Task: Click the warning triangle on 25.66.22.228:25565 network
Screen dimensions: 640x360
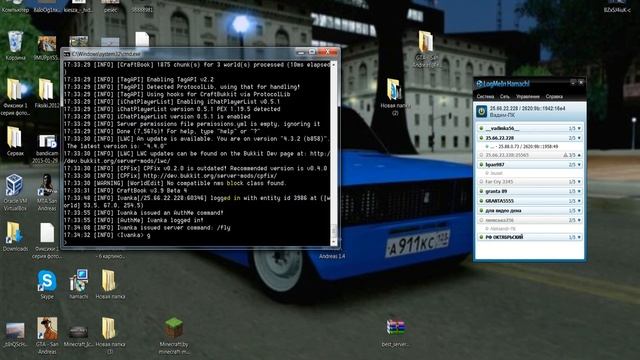Action: pyautogui.click(x=565, y=155)
